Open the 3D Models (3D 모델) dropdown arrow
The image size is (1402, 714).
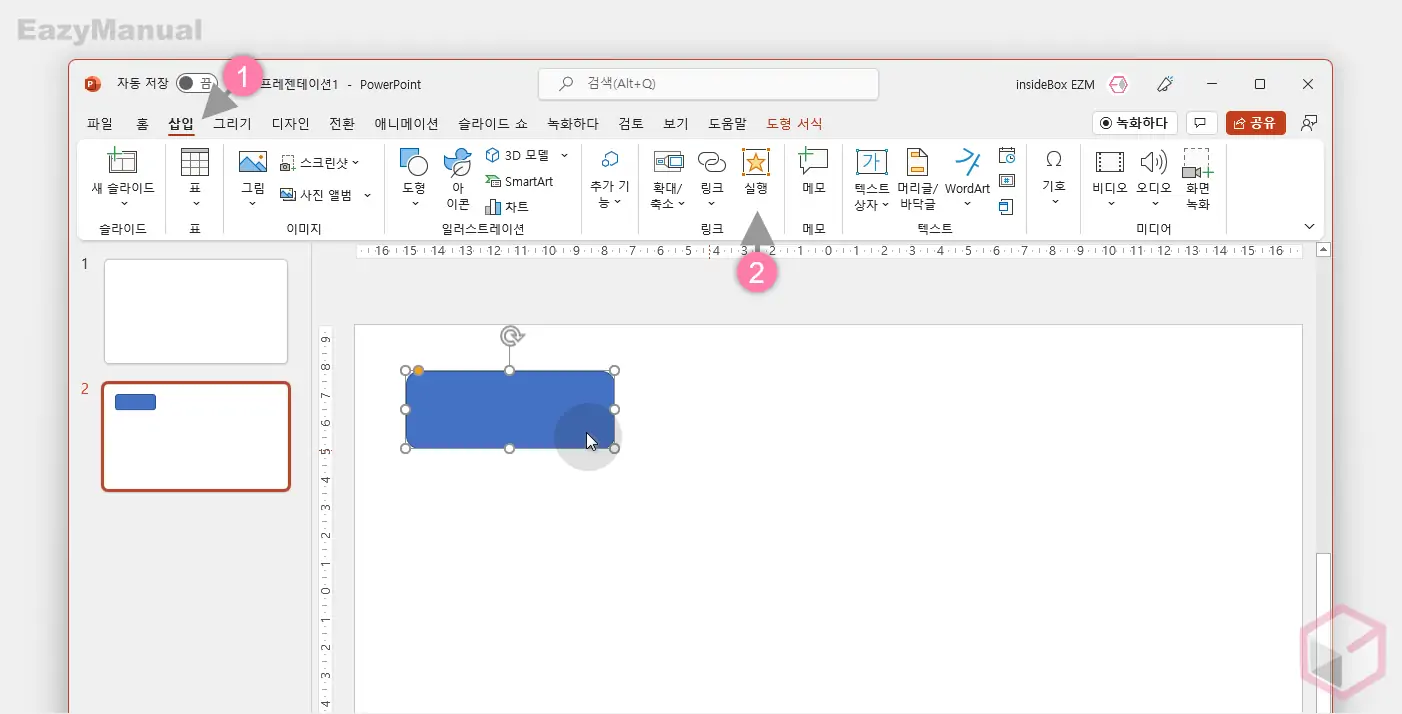point(564,155)
